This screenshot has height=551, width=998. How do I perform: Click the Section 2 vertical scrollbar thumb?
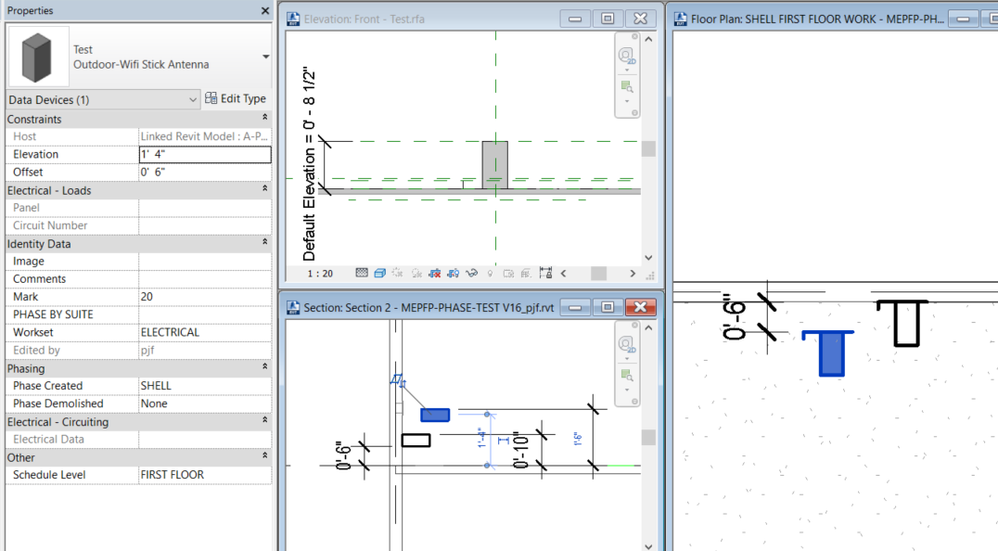(x=648, y=437)
